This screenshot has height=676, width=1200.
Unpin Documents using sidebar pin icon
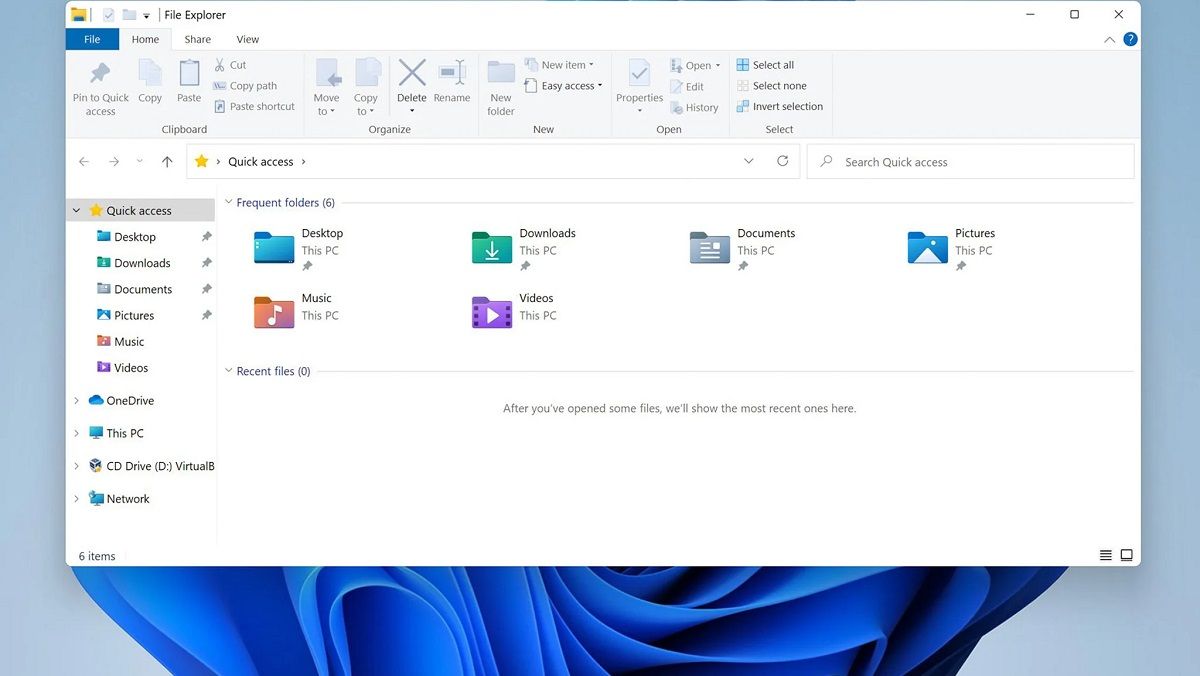pyautogui.click(x=207, y=289)
